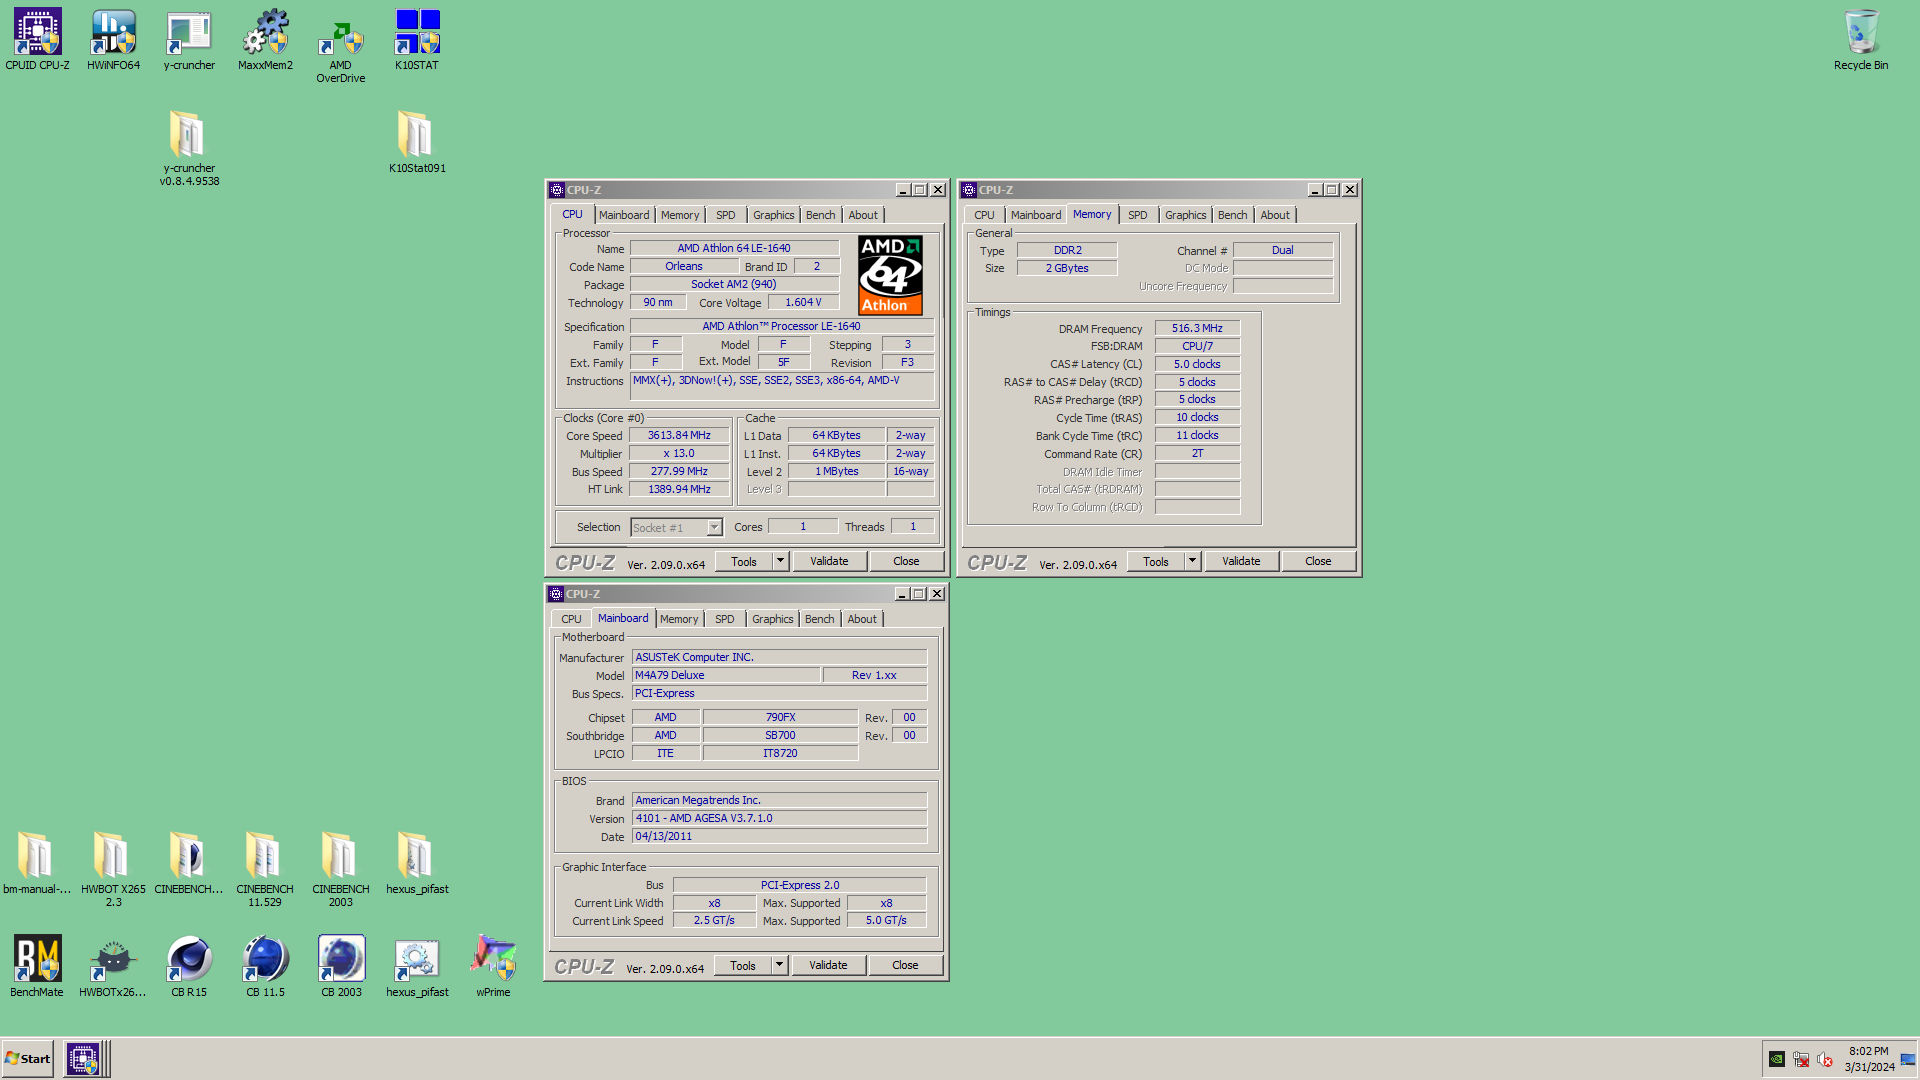The width and height of the screenshot is (1920, 1080).
Task: Open the CPUID CPU-Z desktop shortcut
Action: [38, 40]
